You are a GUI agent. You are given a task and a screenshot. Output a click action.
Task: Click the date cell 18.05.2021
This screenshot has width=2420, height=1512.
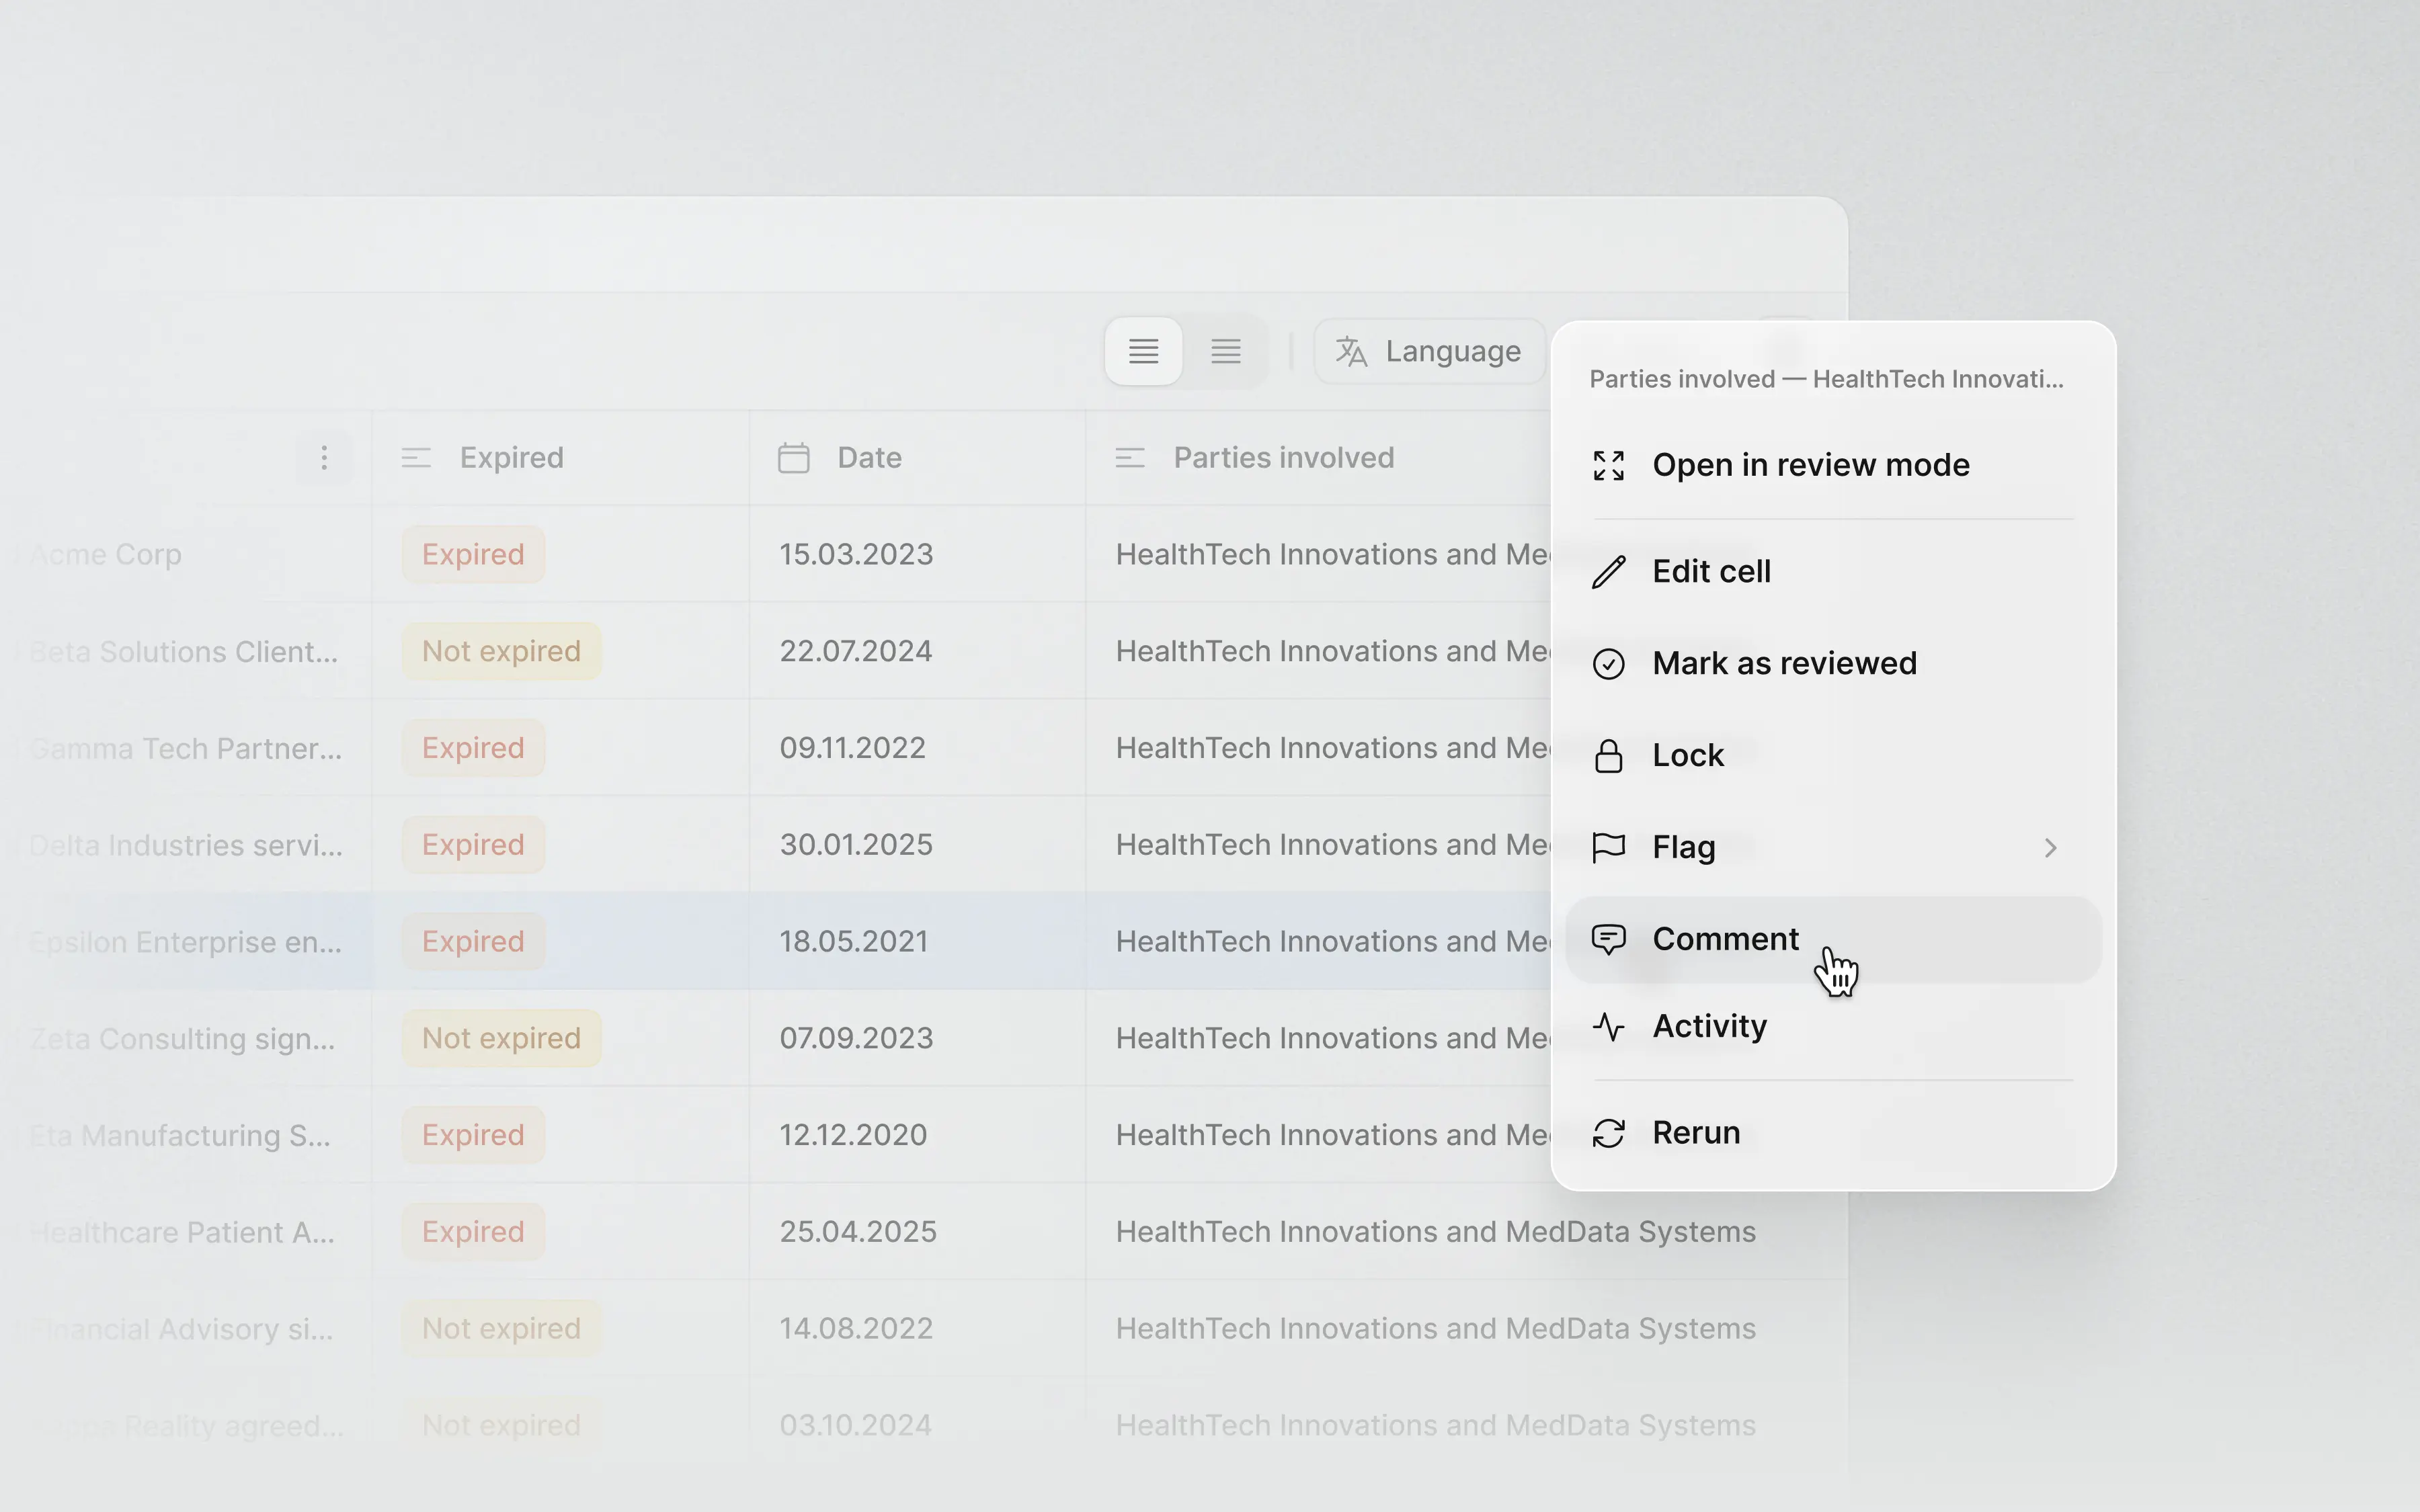pyautogui.click(x=854, y=942)
